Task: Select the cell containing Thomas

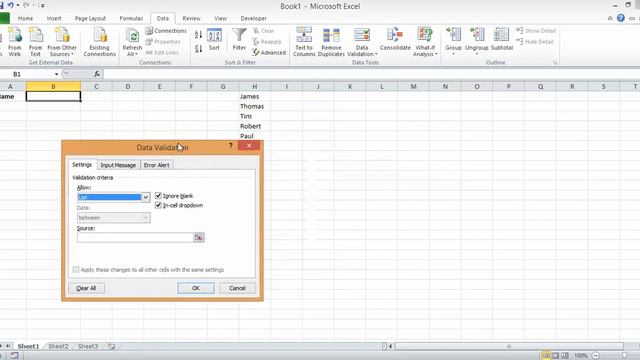Action: click(254, 106)
